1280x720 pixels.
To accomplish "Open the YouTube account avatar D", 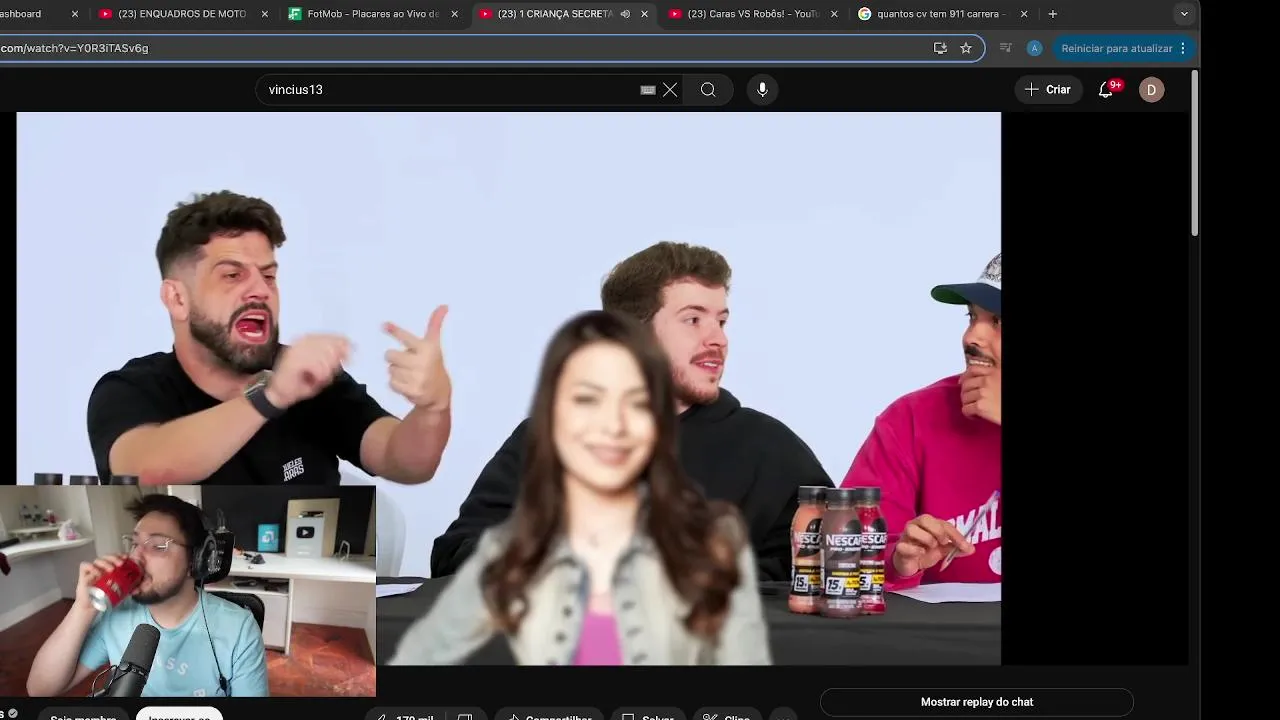I will point(1151,90).
